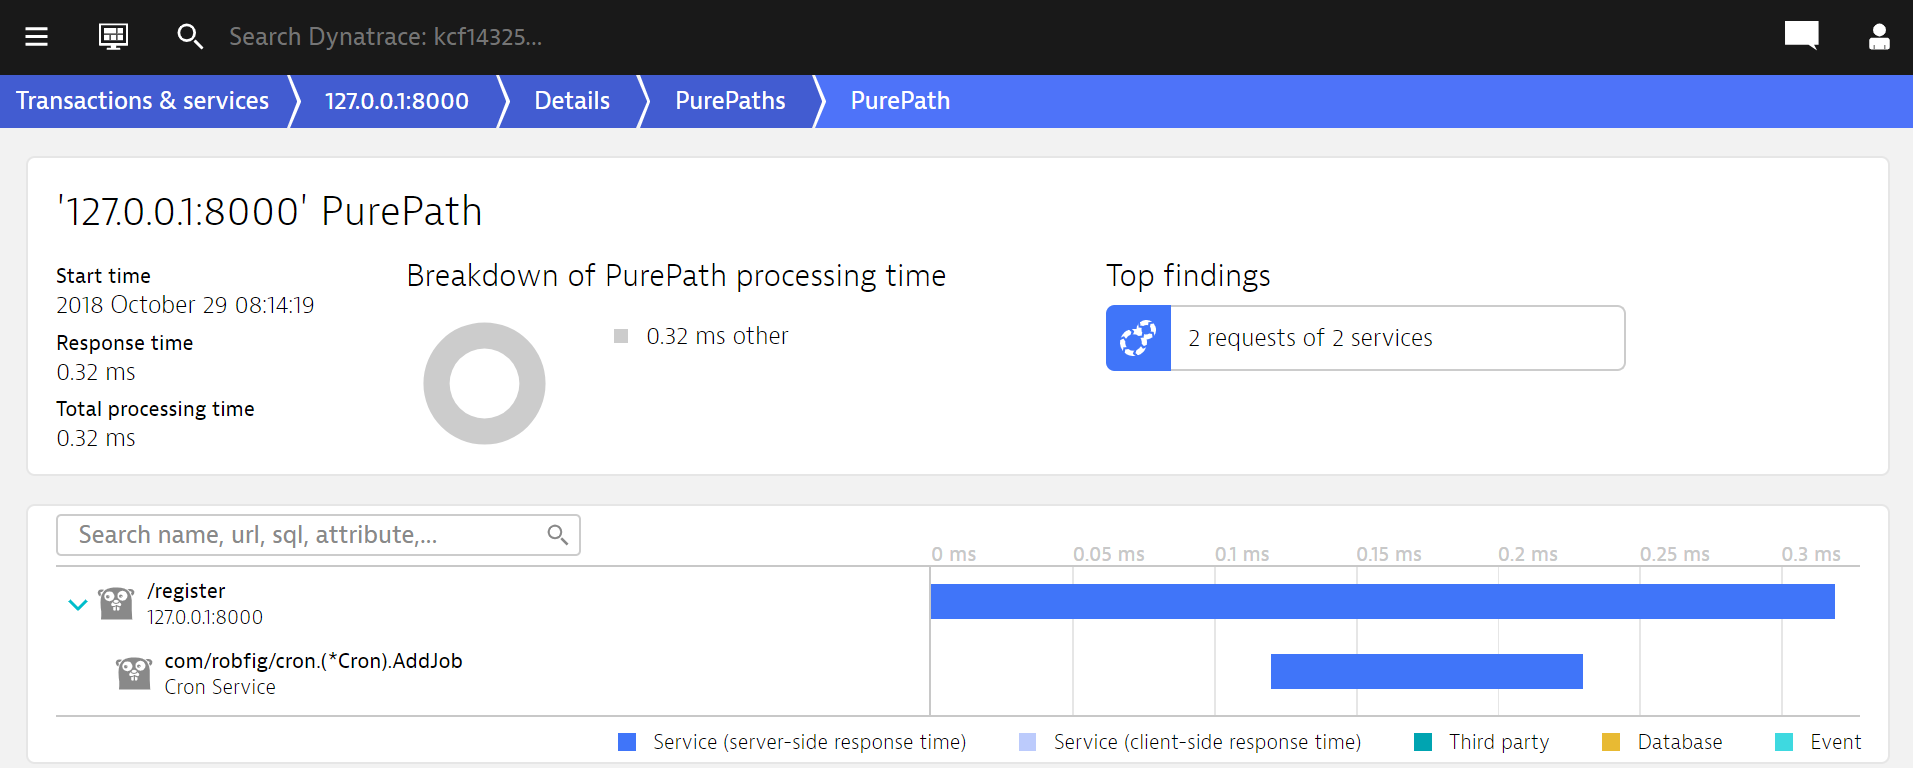1913x768 pixels.
Task: Click the services icon in Top findings
Action: pos(1138,338)
